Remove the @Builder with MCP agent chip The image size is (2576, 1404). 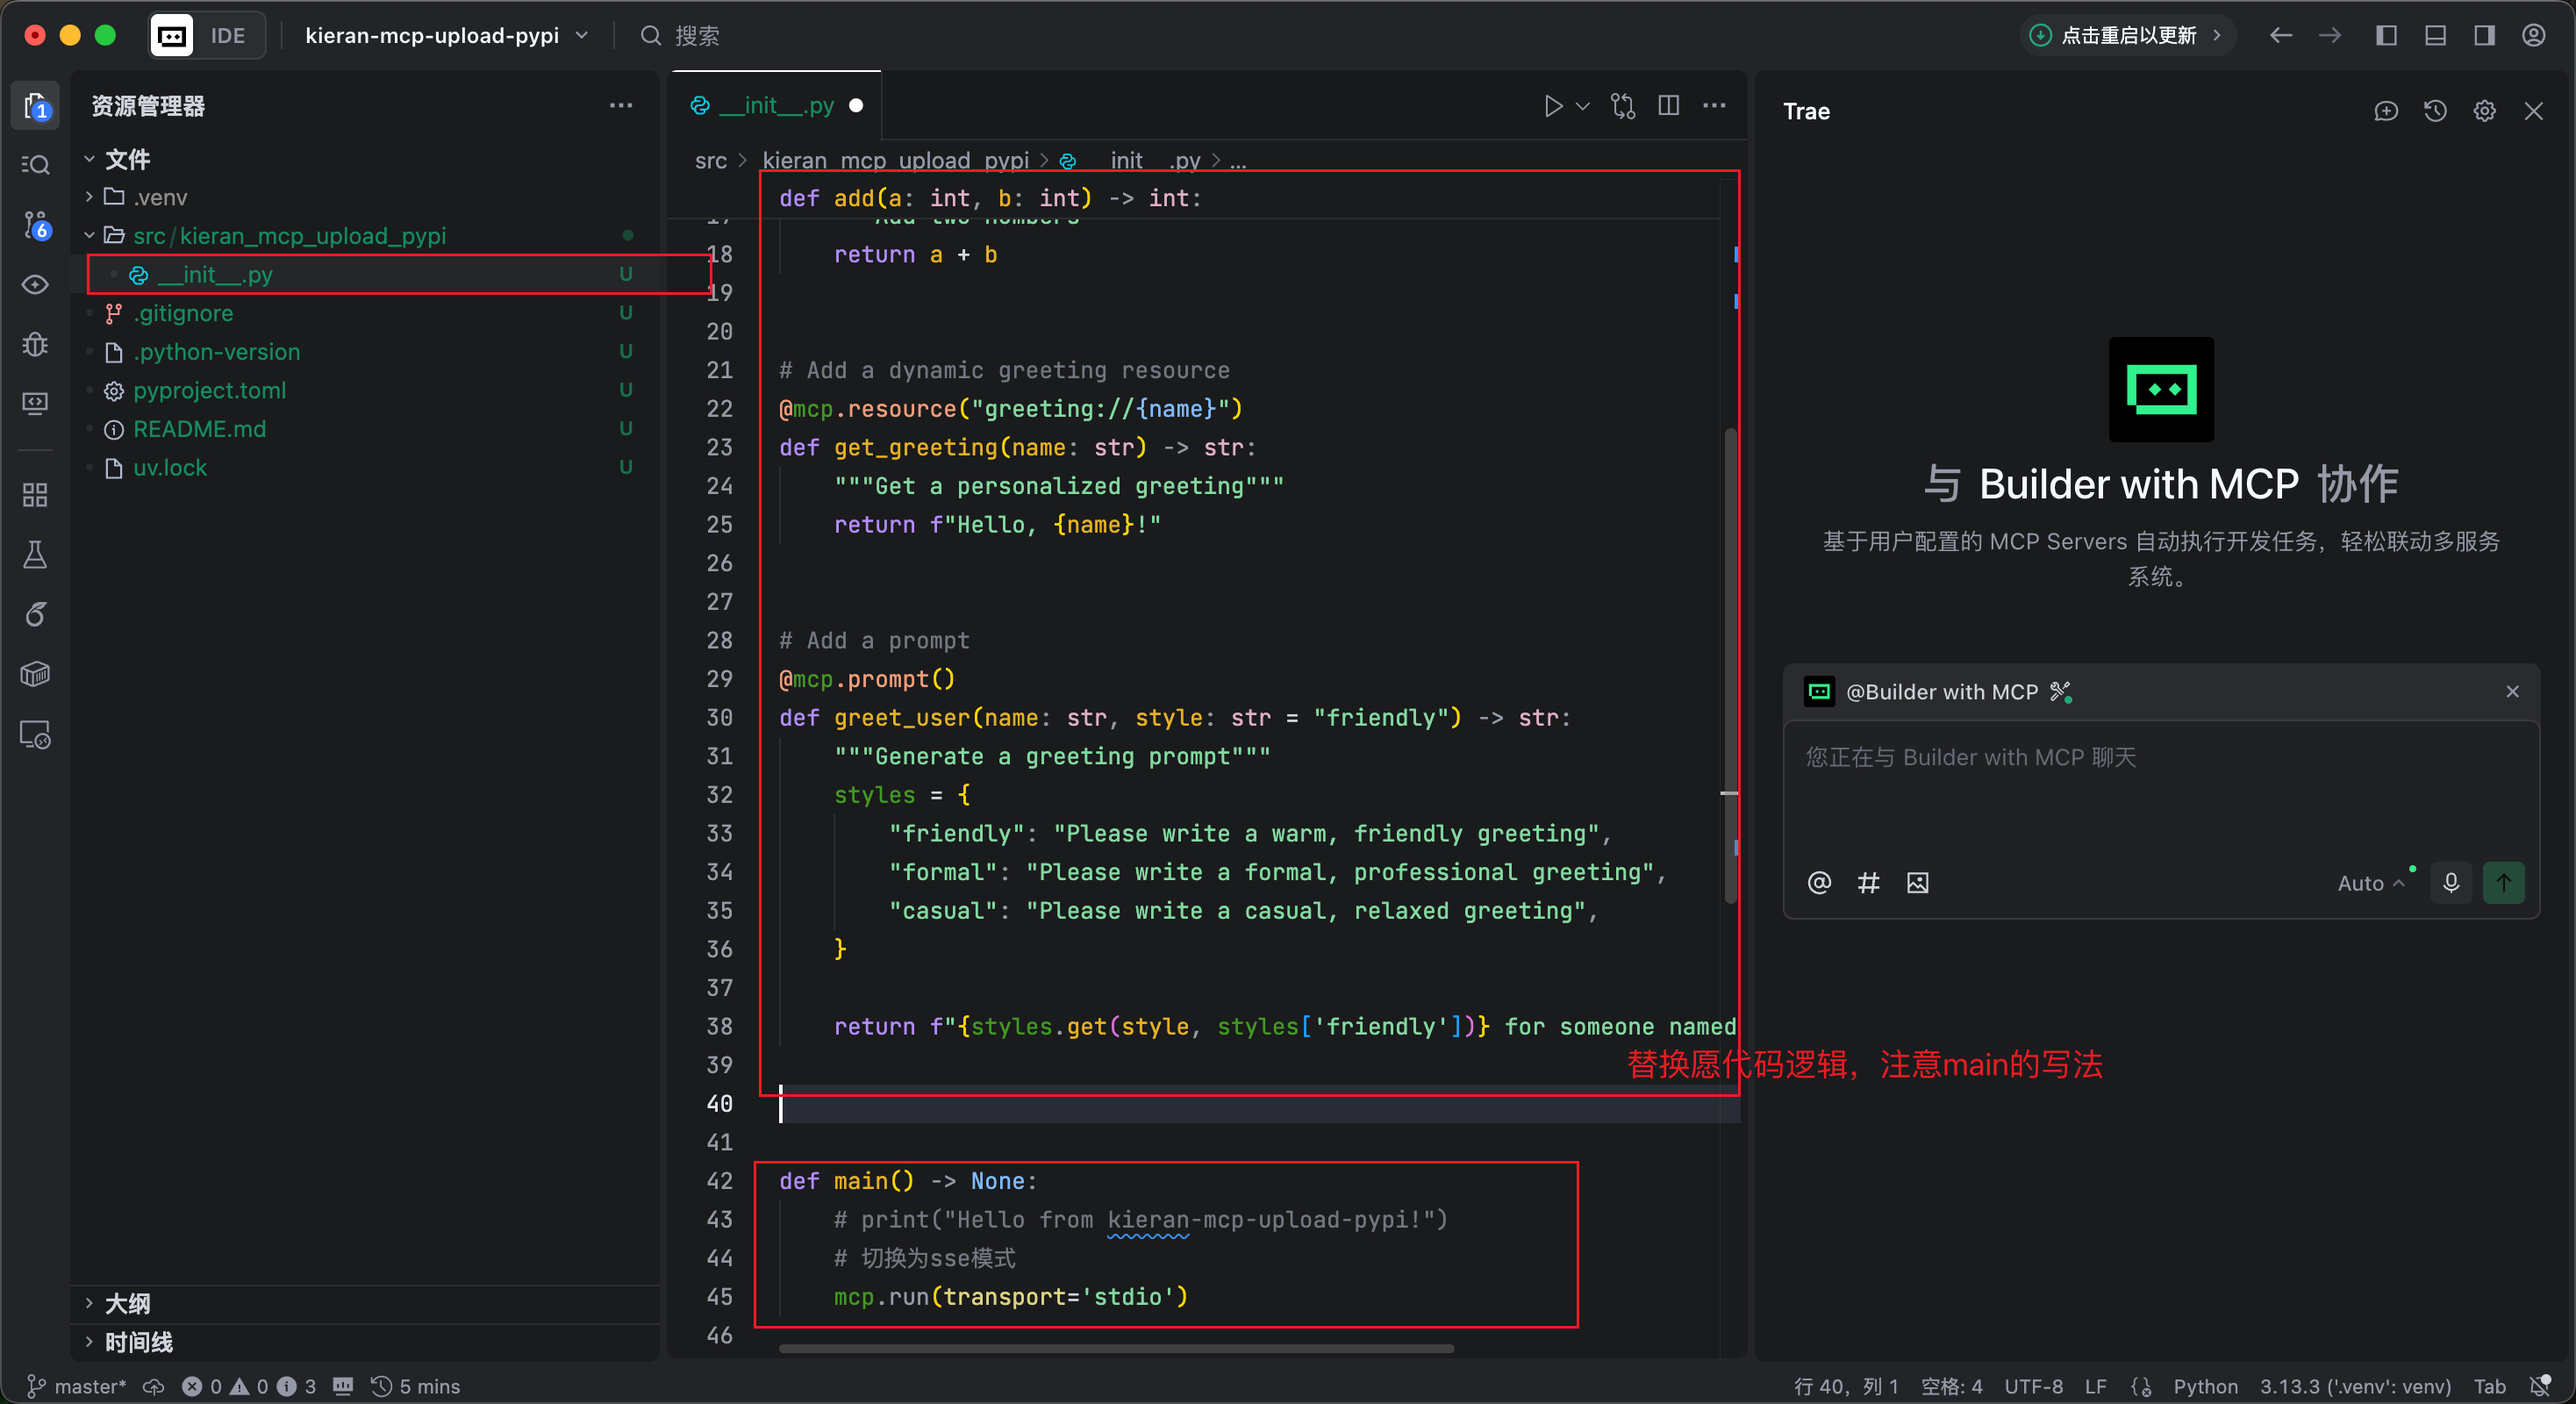[2512, 692]
